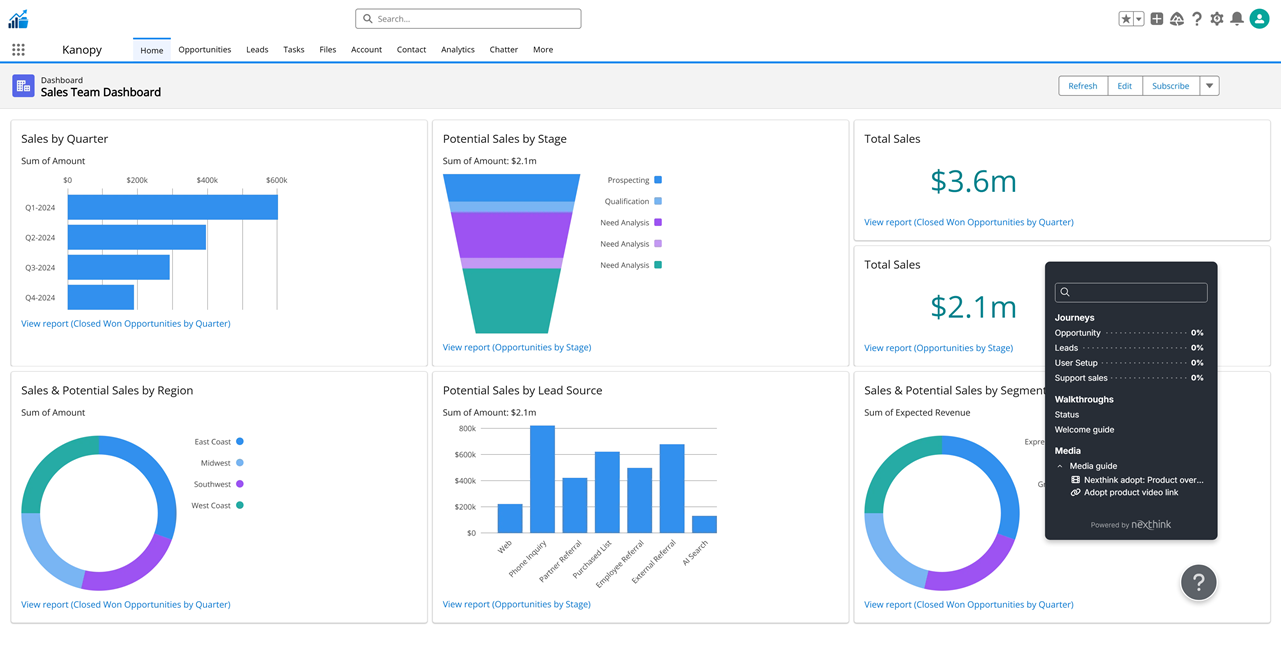Open the notifications bell
This screenshot has height=653, width=1281.
click(1237, 19)
